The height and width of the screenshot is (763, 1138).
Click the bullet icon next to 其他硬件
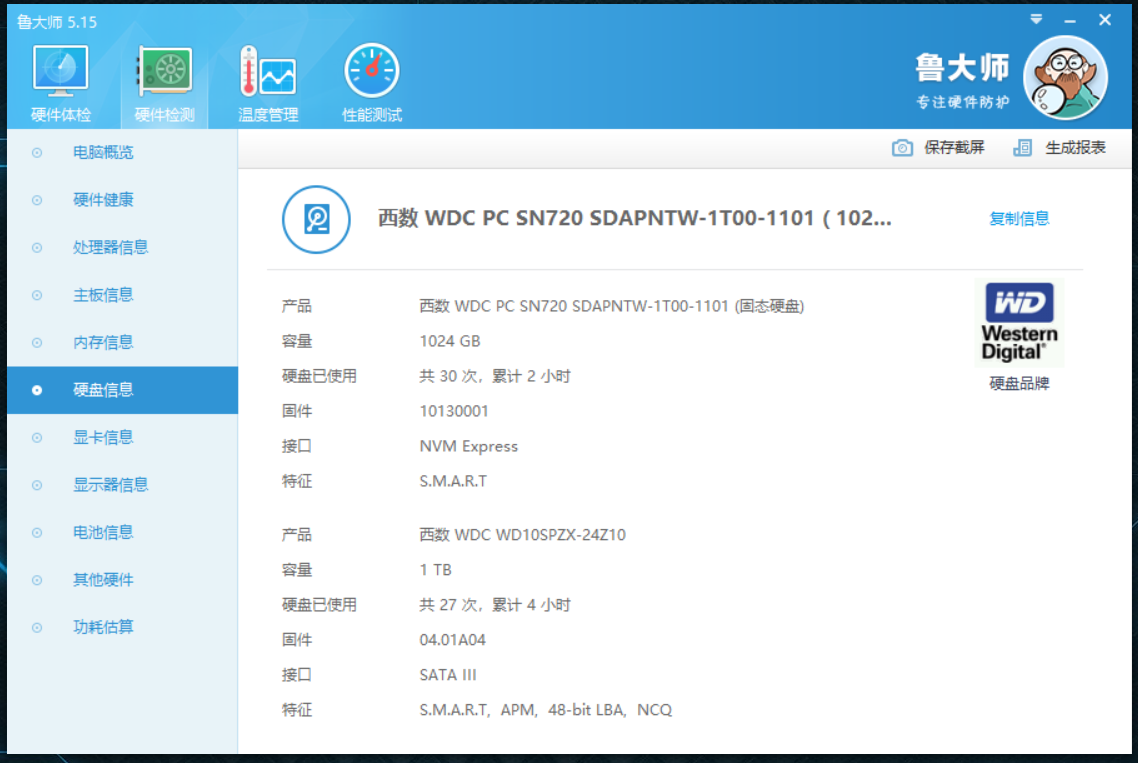[x=37, y=580]
